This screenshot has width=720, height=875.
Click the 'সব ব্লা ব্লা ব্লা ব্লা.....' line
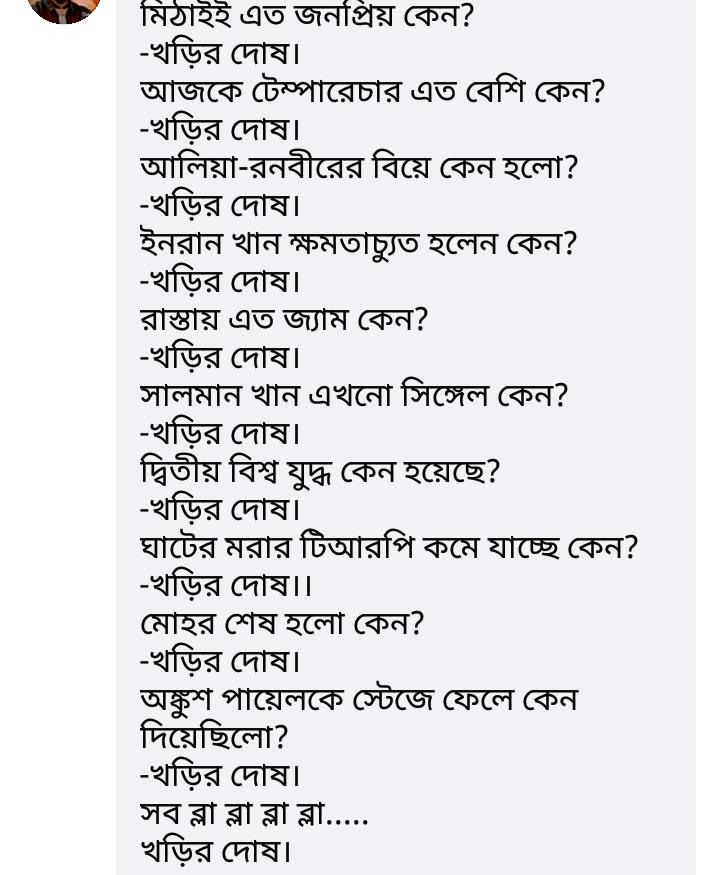click(x=254, y=813)
